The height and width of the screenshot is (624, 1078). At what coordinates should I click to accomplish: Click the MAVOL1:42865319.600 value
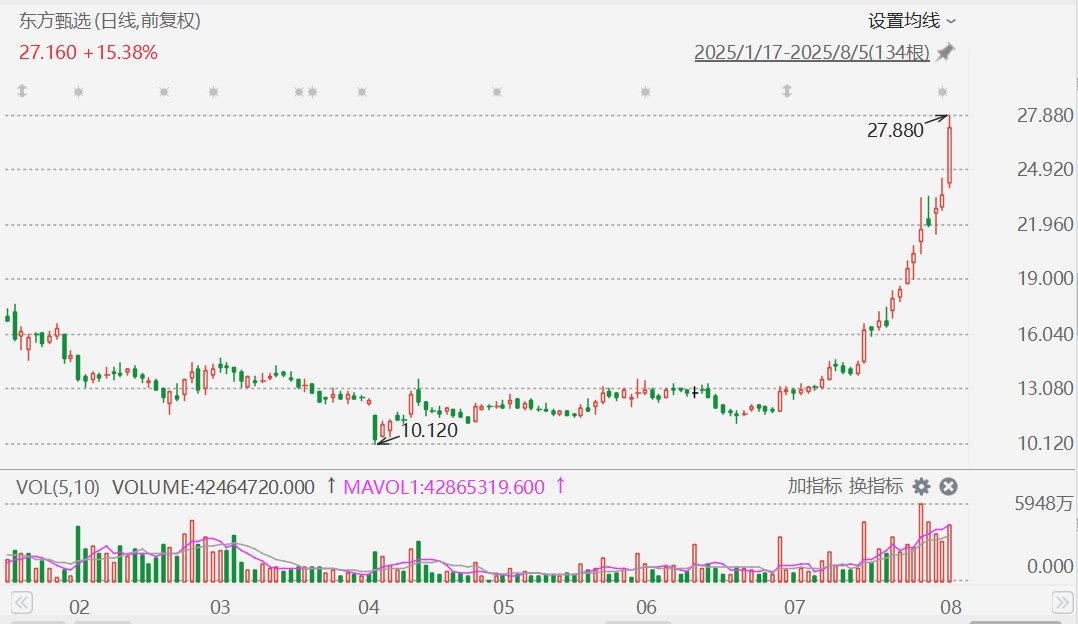tap(444, 487)
